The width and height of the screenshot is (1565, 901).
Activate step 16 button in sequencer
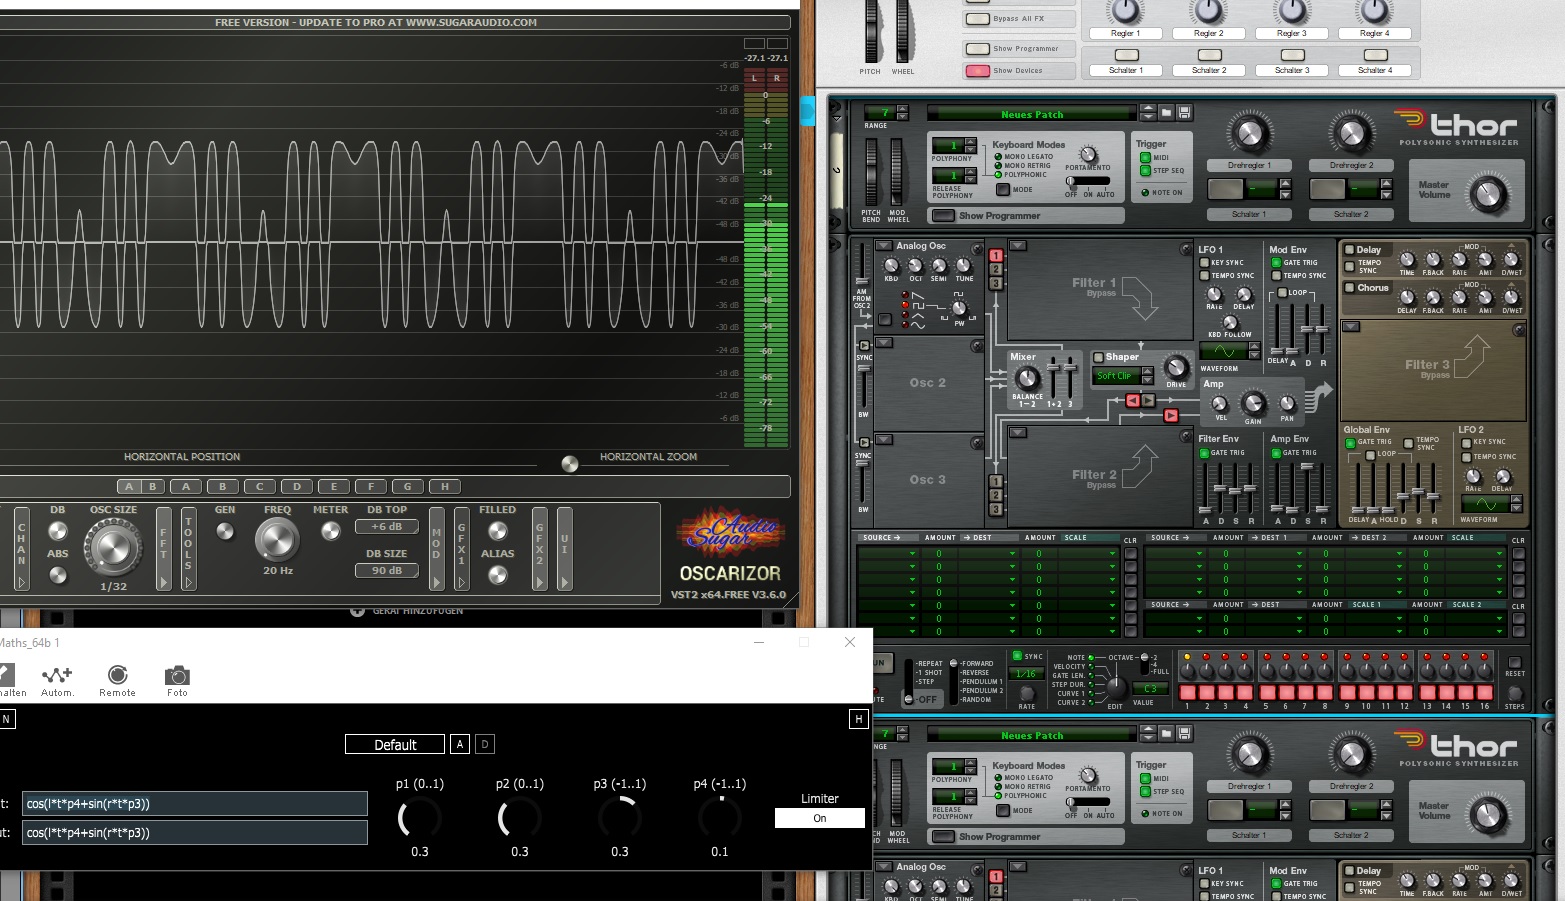(x=1485, y=692)
